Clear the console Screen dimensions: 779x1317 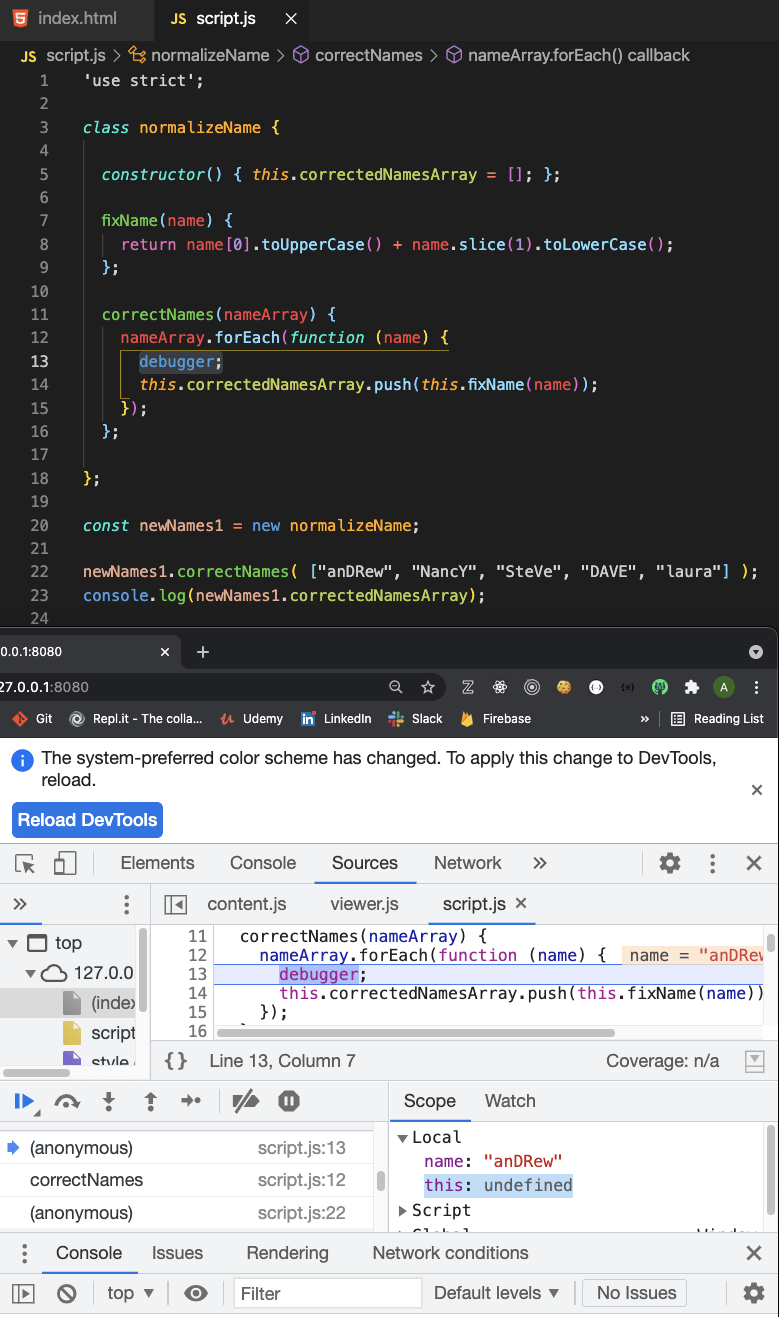tap(67, 1293)
